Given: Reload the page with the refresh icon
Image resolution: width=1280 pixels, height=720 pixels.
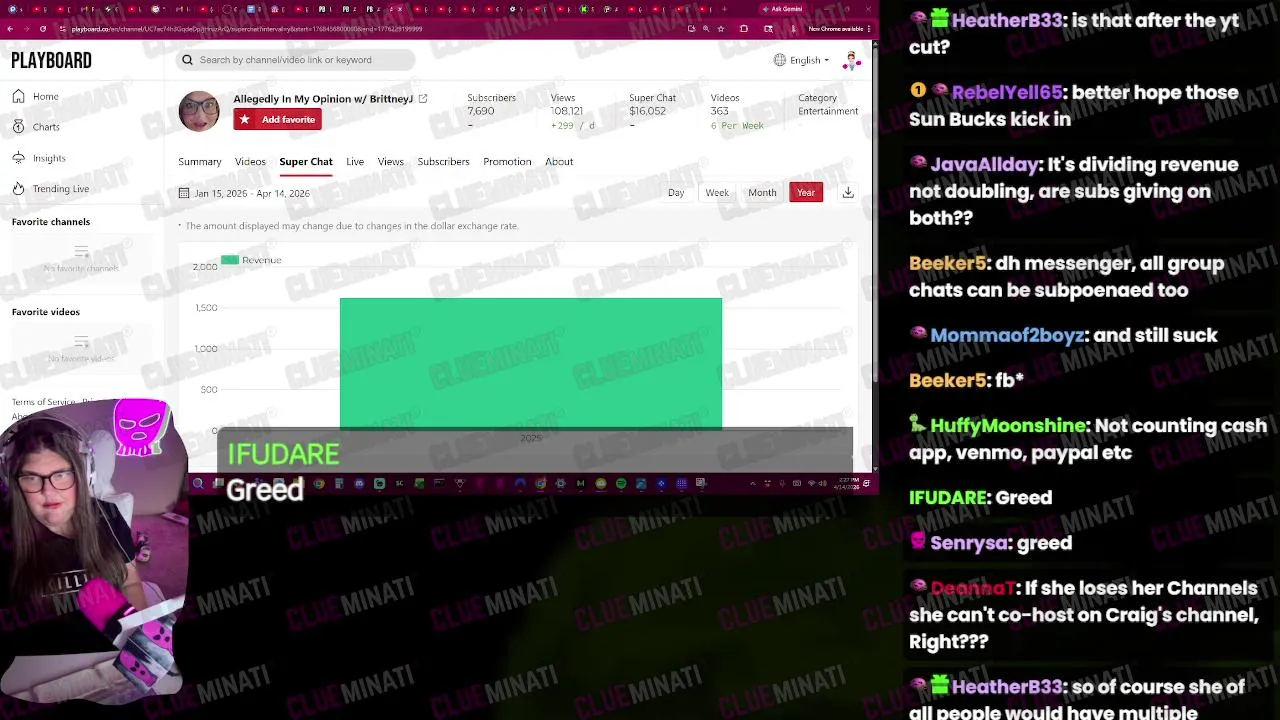Looking at the screenshot, I should pos(43,29).
